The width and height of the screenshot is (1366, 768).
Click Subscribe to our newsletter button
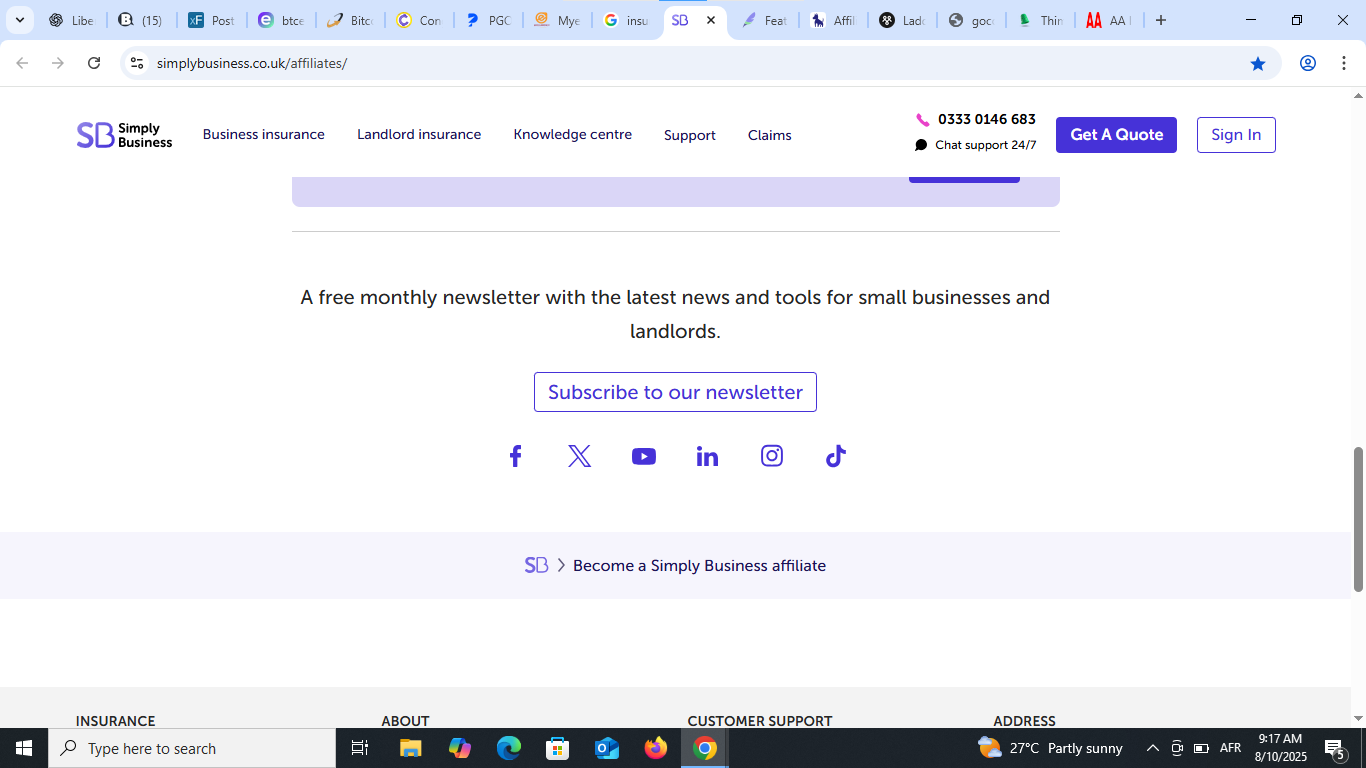pyautogui.click(x=675, y=392)
